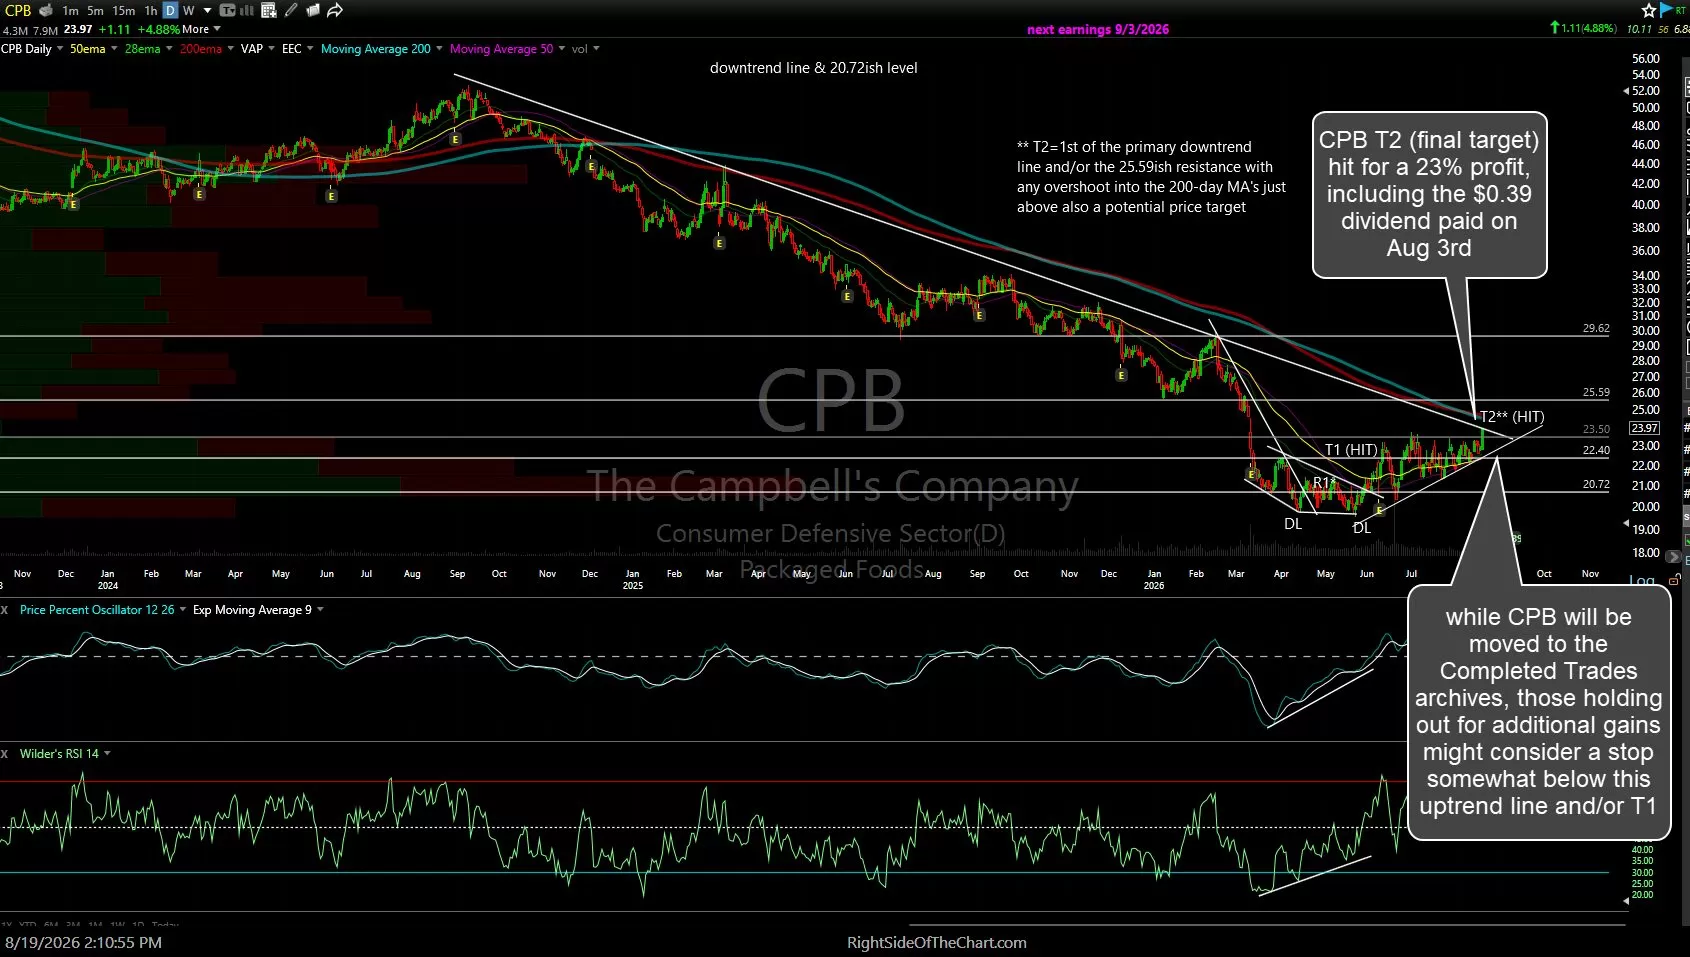Switch to the 1m timeframe

point(70,10)
